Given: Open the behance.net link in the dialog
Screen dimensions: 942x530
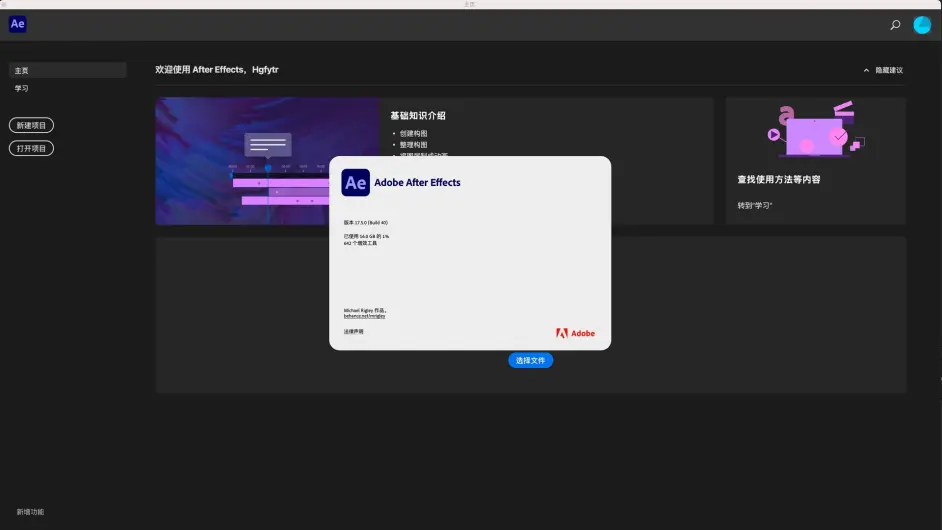Looking at the screenshot, I should click(x=364, y=316).
